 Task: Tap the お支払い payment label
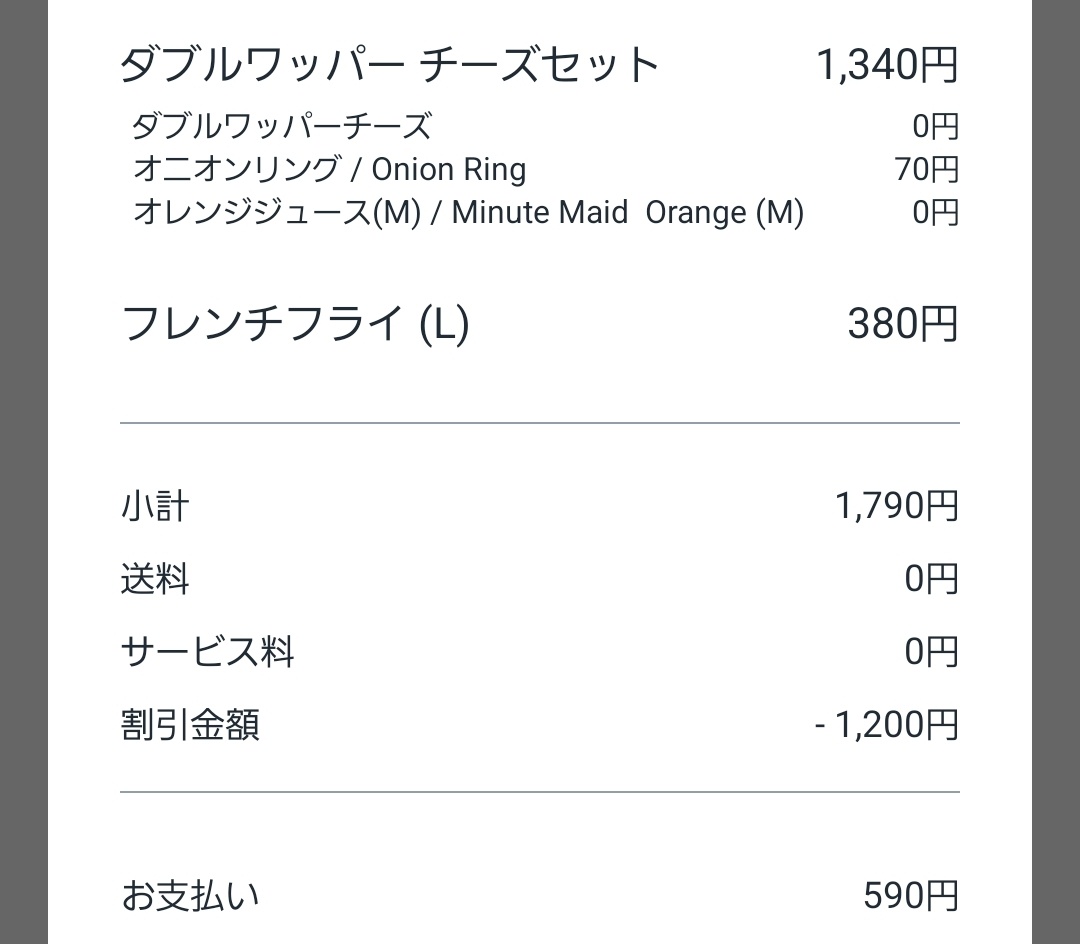pyautogui.click(x=190, y=895)
